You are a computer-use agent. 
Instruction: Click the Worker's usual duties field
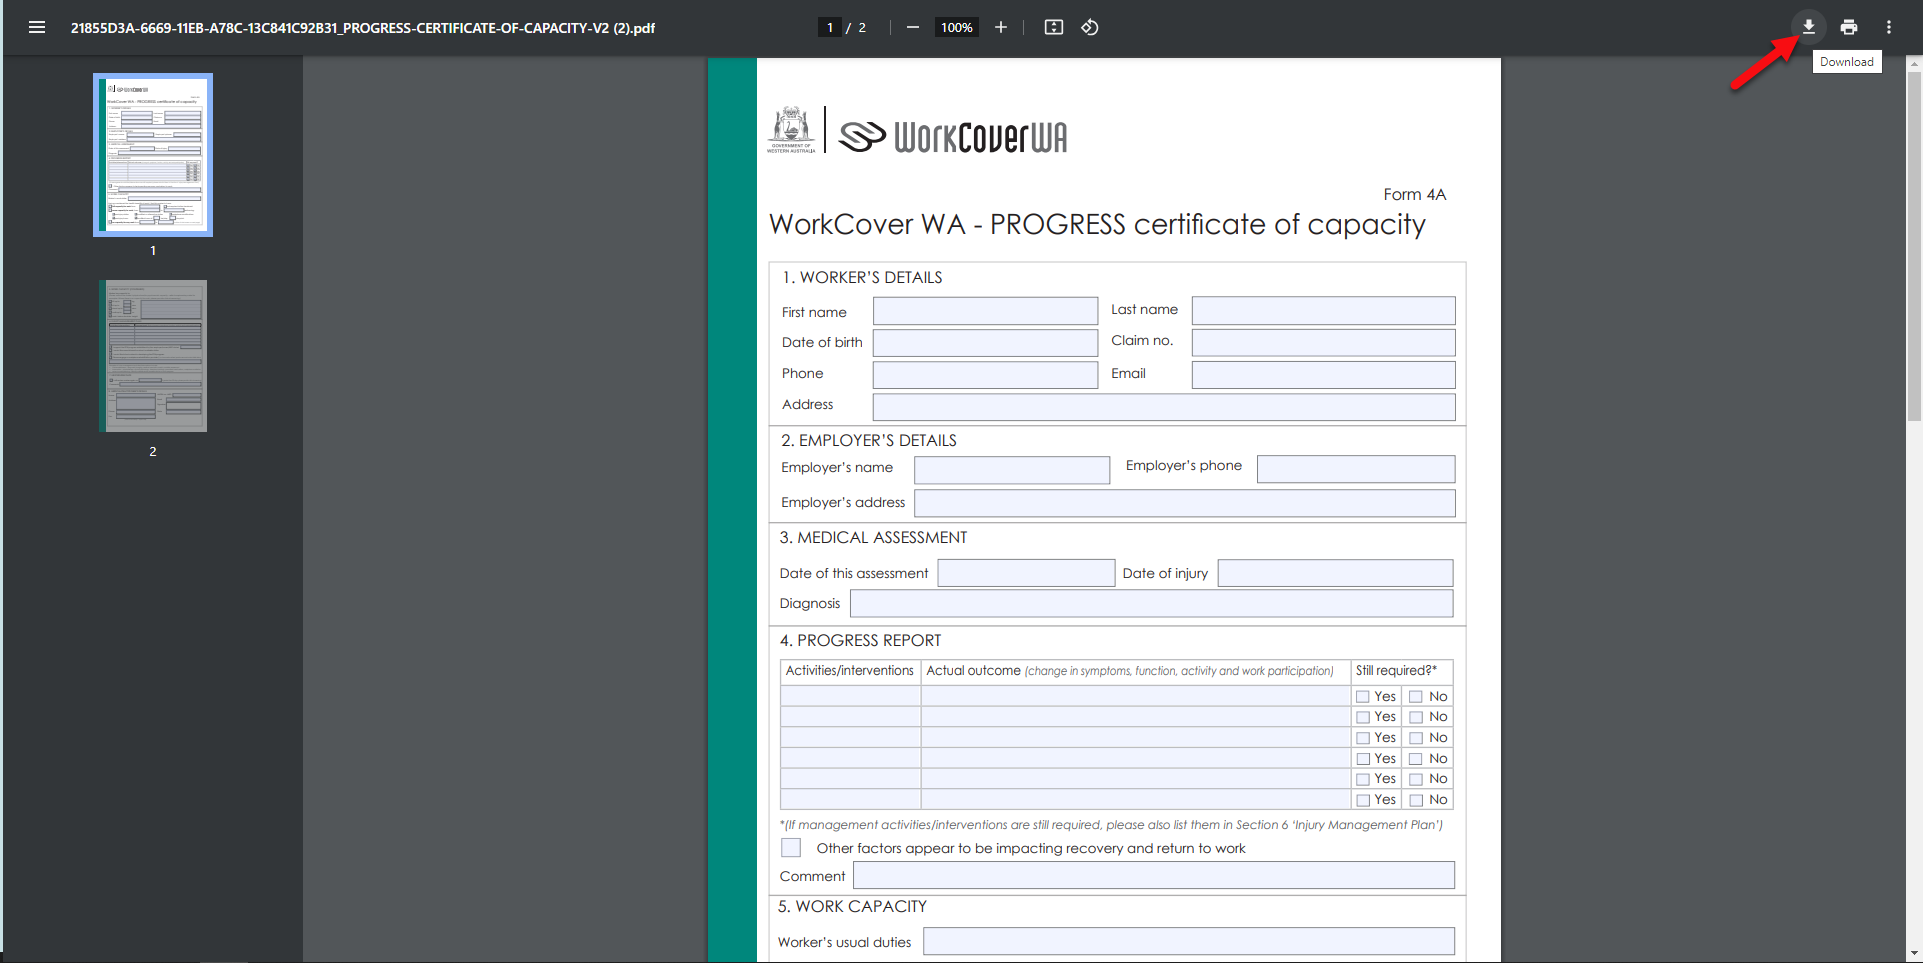pyautogui.click(x=1189, y=941)
